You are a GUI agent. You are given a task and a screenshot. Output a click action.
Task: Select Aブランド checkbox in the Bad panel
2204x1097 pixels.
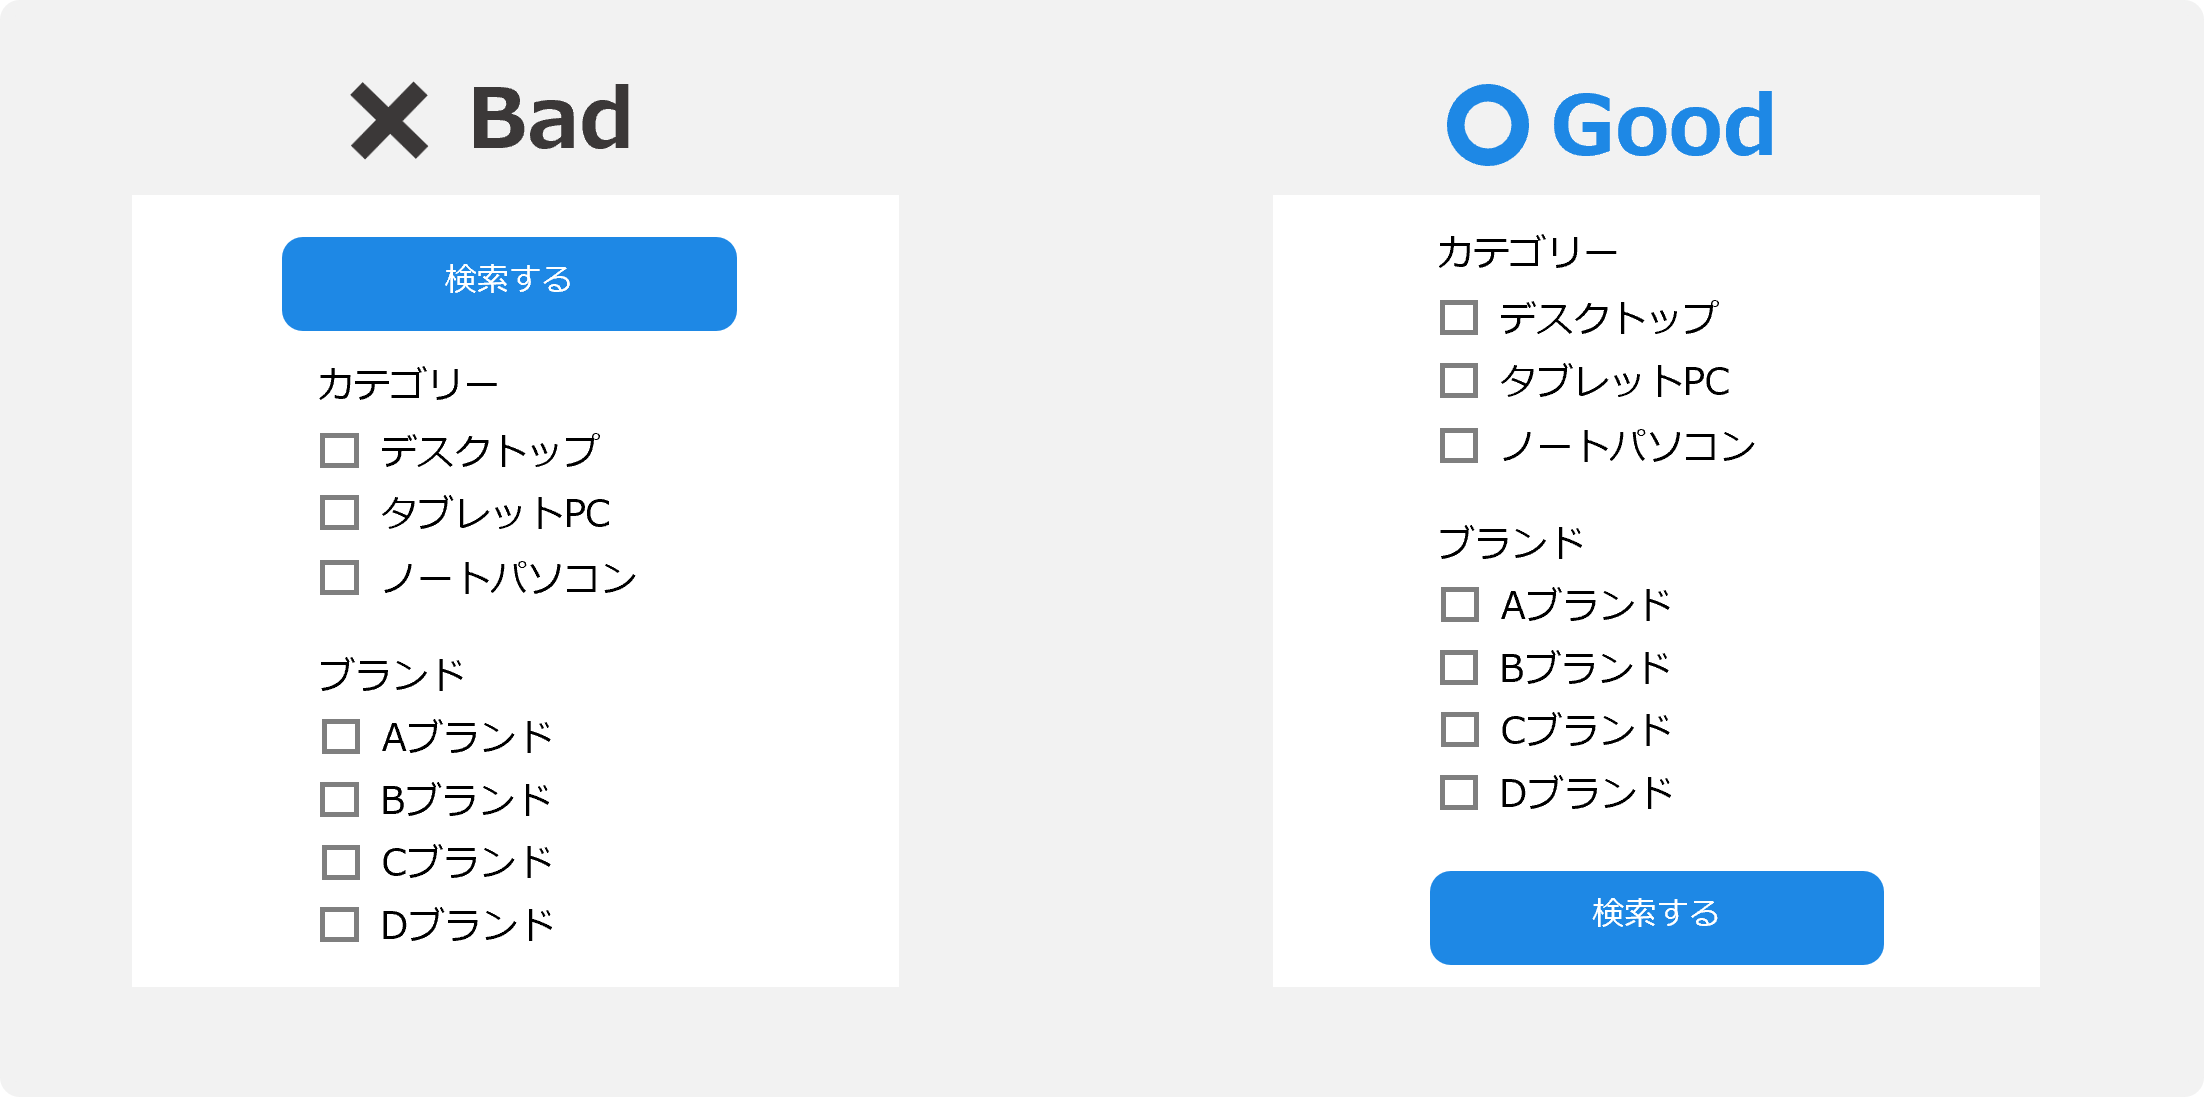341,737
